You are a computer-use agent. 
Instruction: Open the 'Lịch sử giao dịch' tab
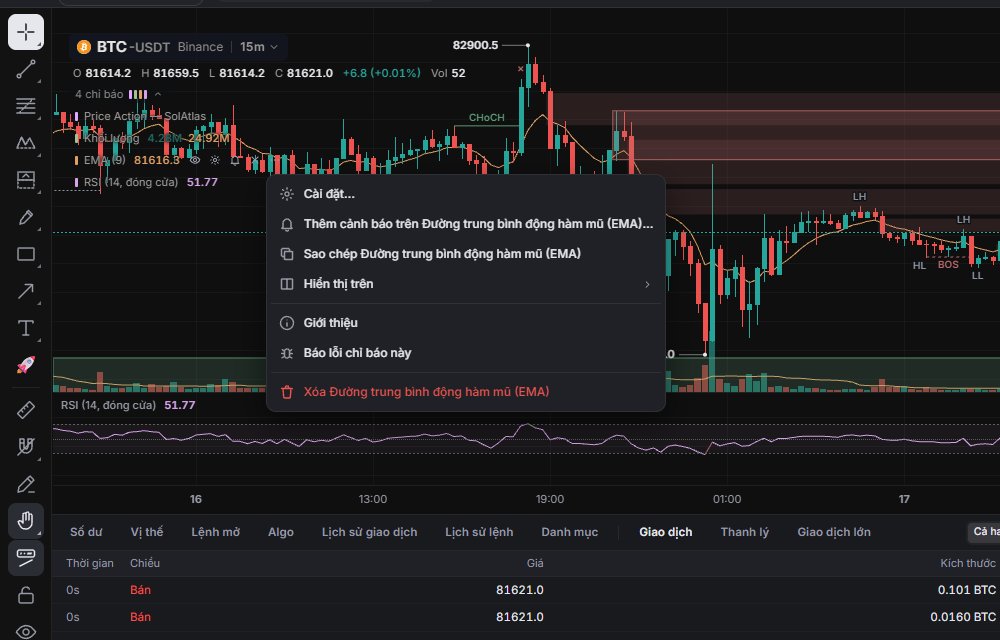click(369, 532)
